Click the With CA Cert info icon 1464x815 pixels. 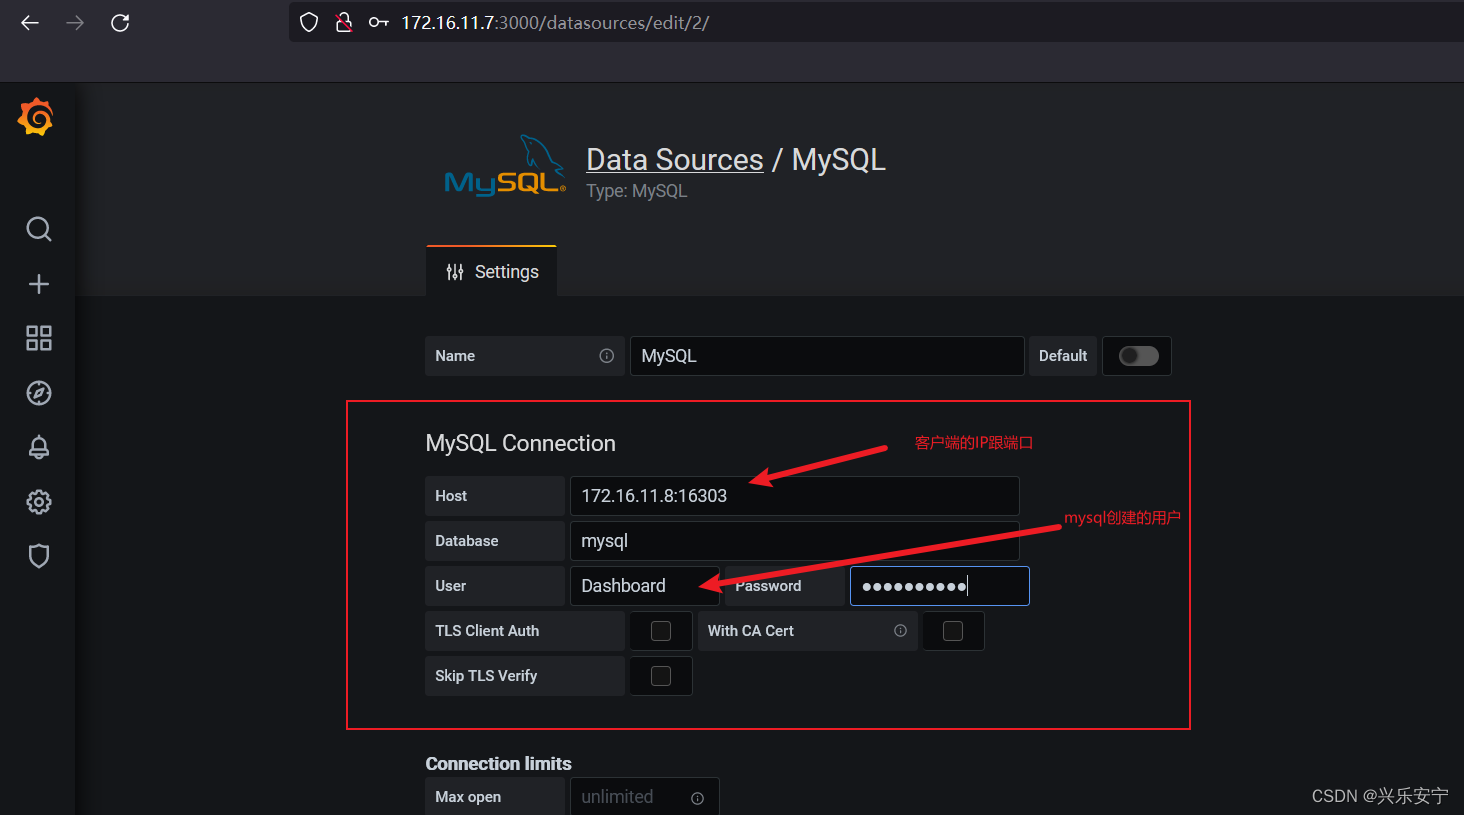pyautogui.click(x=900, y=631)
